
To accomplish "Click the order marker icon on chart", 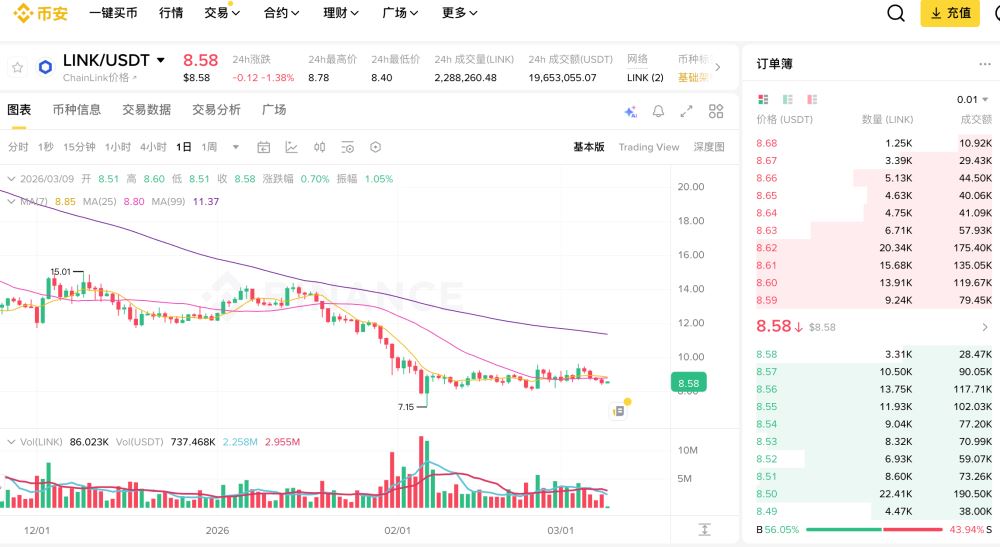I will 618,411.
